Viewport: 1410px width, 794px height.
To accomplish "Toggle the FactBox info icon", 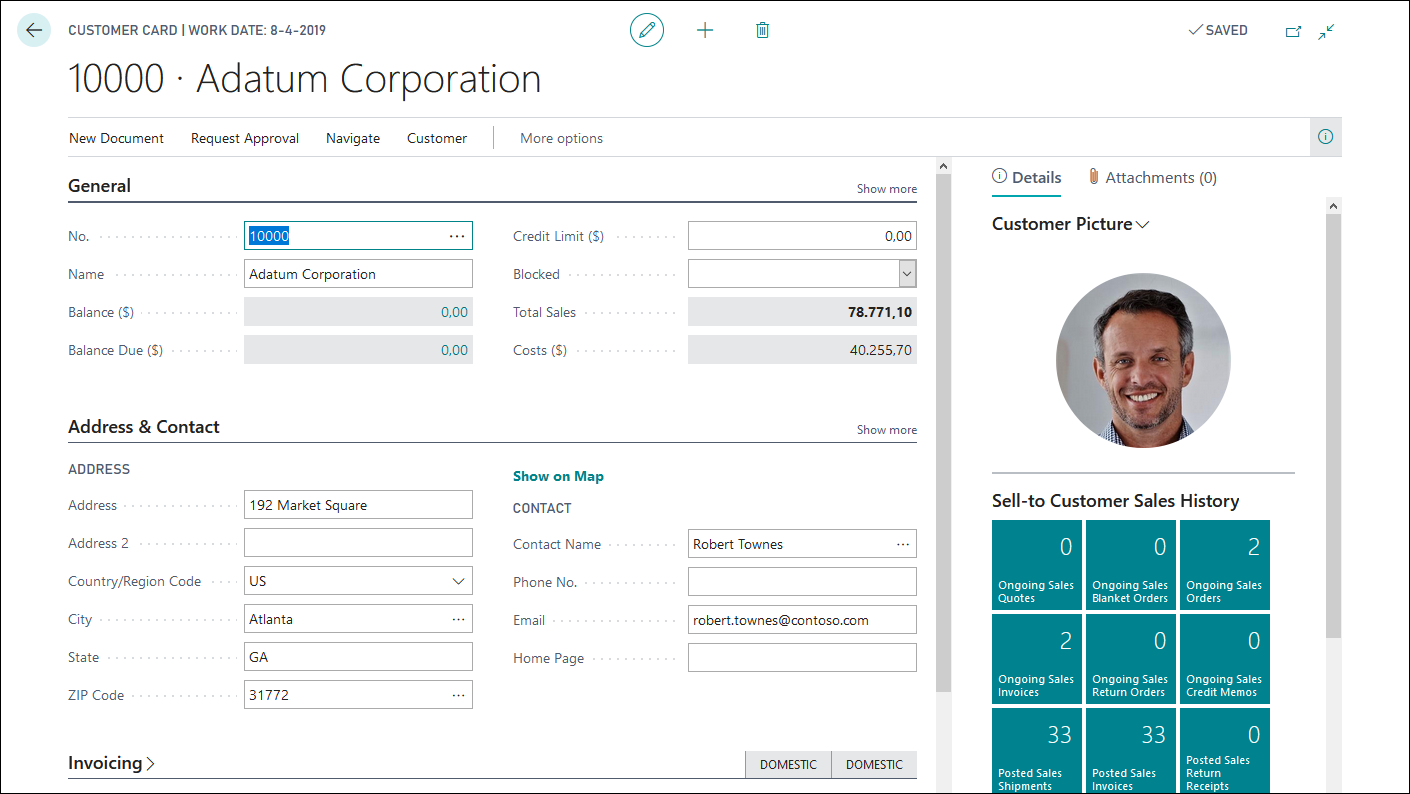I will point(1326,137).
